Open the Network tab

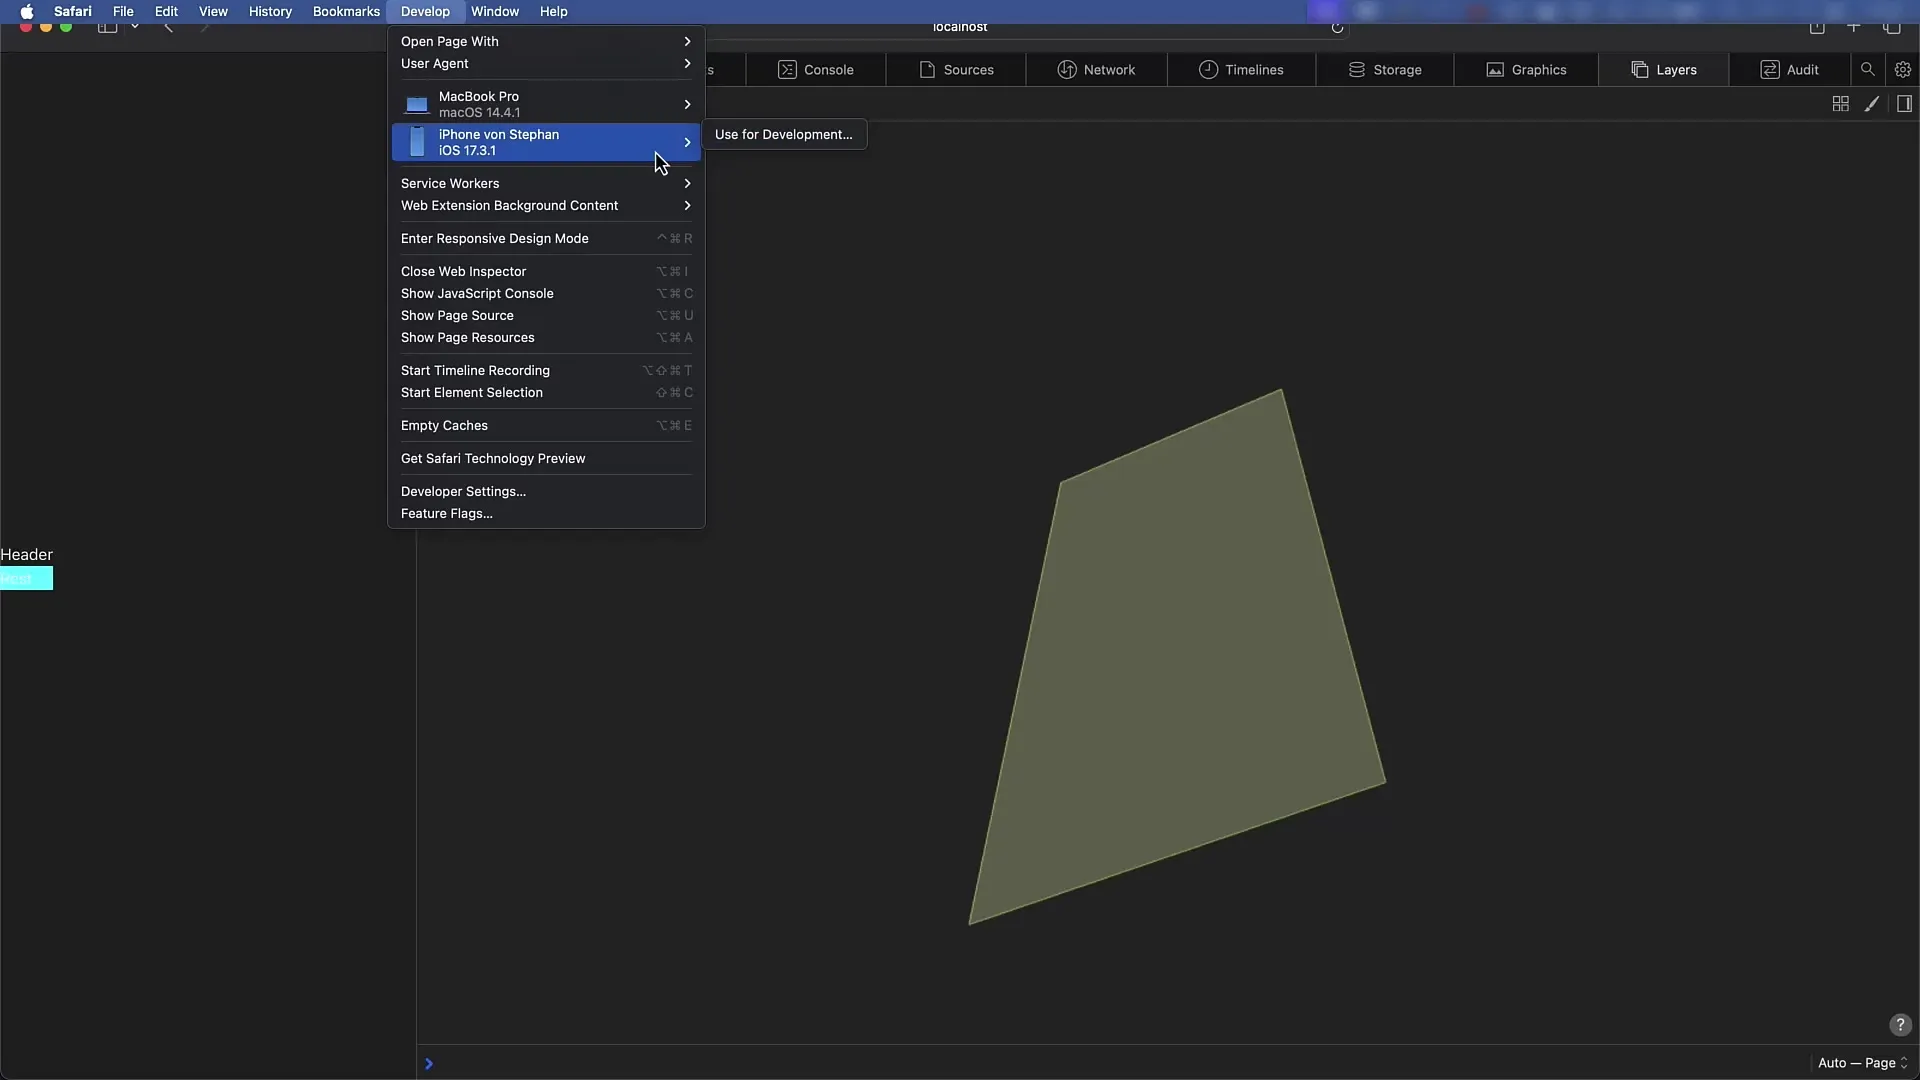[x=1096, y=70]
